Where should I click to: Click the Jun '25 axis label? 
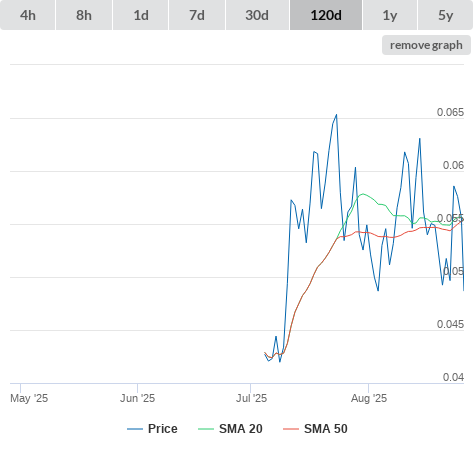(137, 398)
